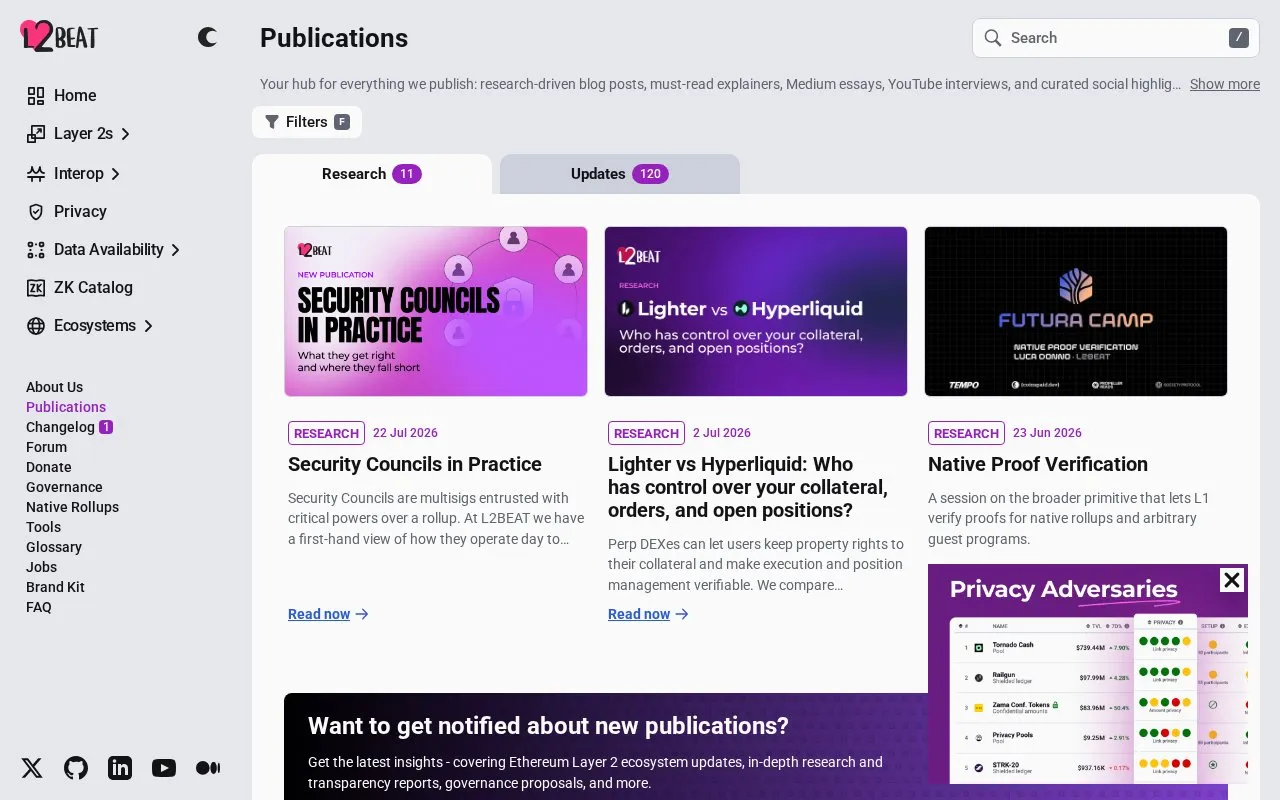Open the Brand Kit link

tap(55, 587)
